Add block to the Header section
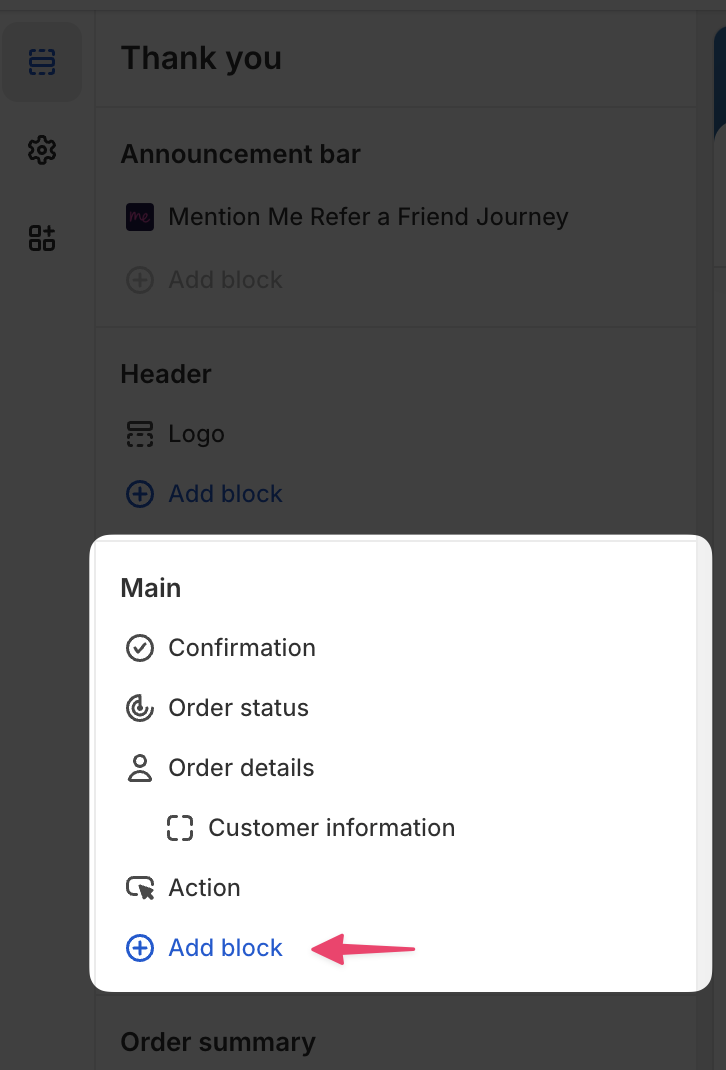 click(225, 494)
